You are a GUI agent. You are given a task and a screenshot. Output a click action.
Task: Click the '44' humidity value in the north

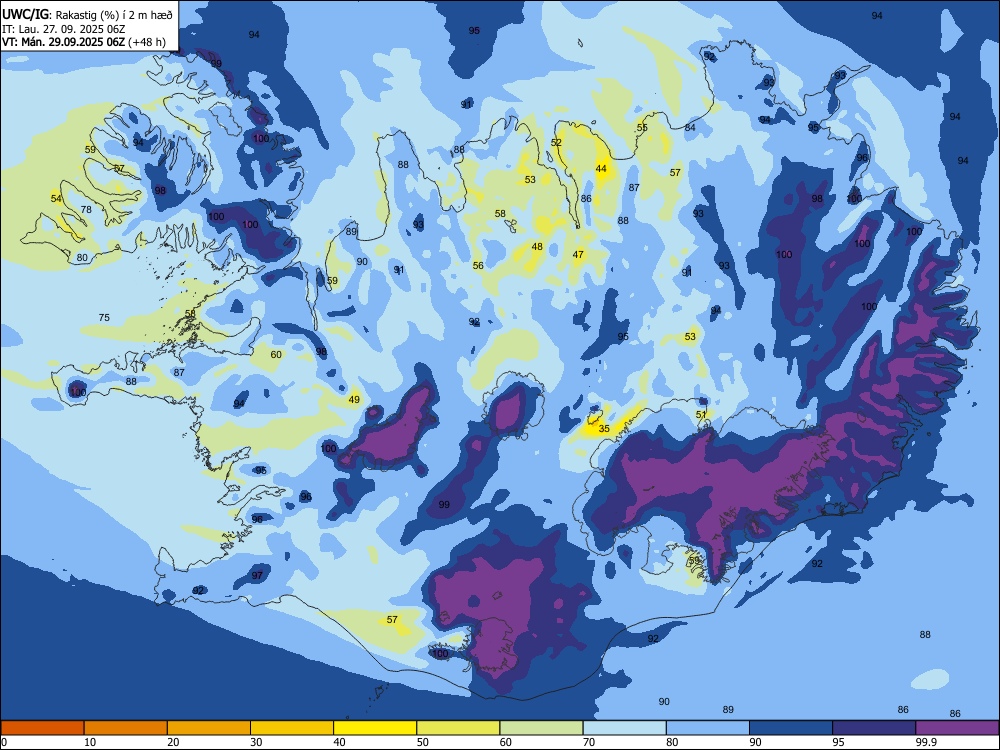tap(601, 168)
